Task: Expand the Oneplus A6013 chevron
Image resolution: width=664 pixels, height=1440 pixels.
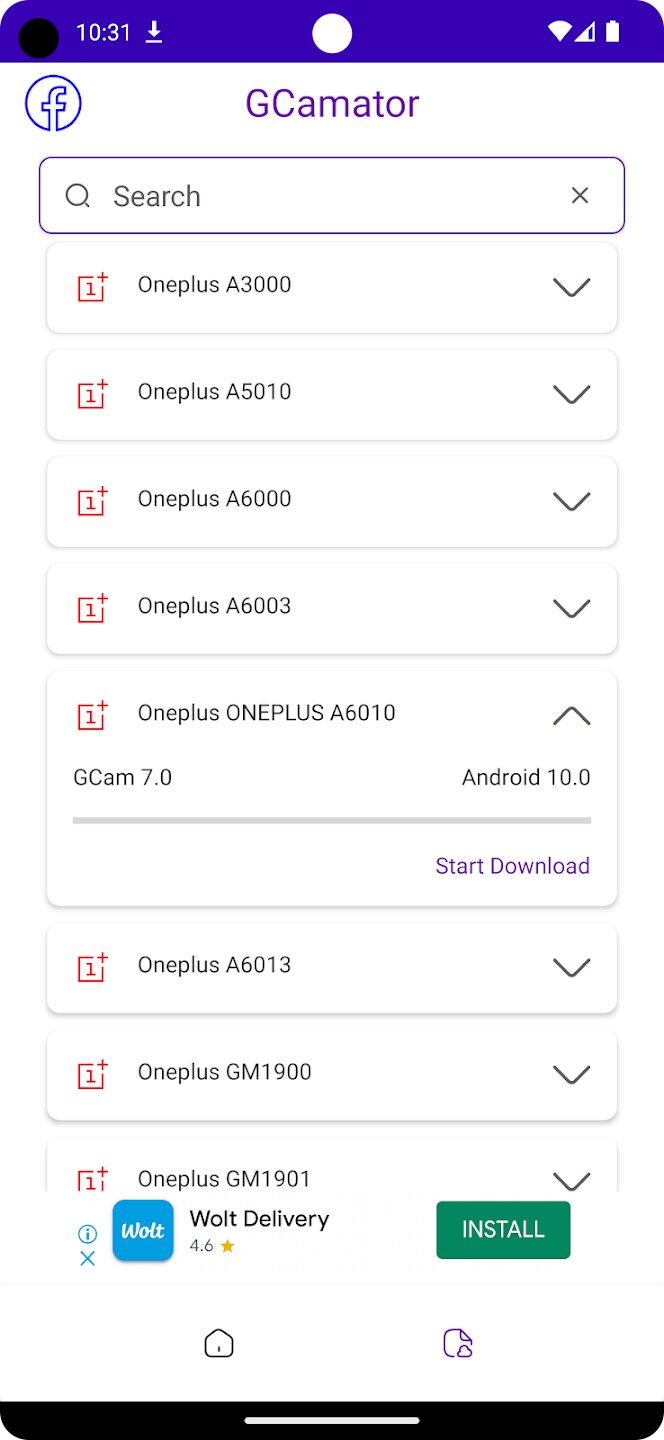Action: [x=571, y=967]
